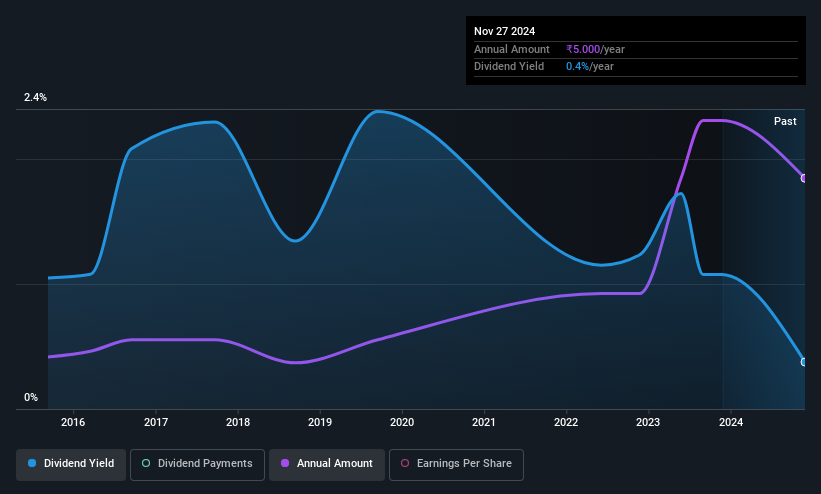This screenshot has width=821, height=494.
Task: Click the 2023 x-axis label
Action: pyautogui.click(x=648, y=422)
